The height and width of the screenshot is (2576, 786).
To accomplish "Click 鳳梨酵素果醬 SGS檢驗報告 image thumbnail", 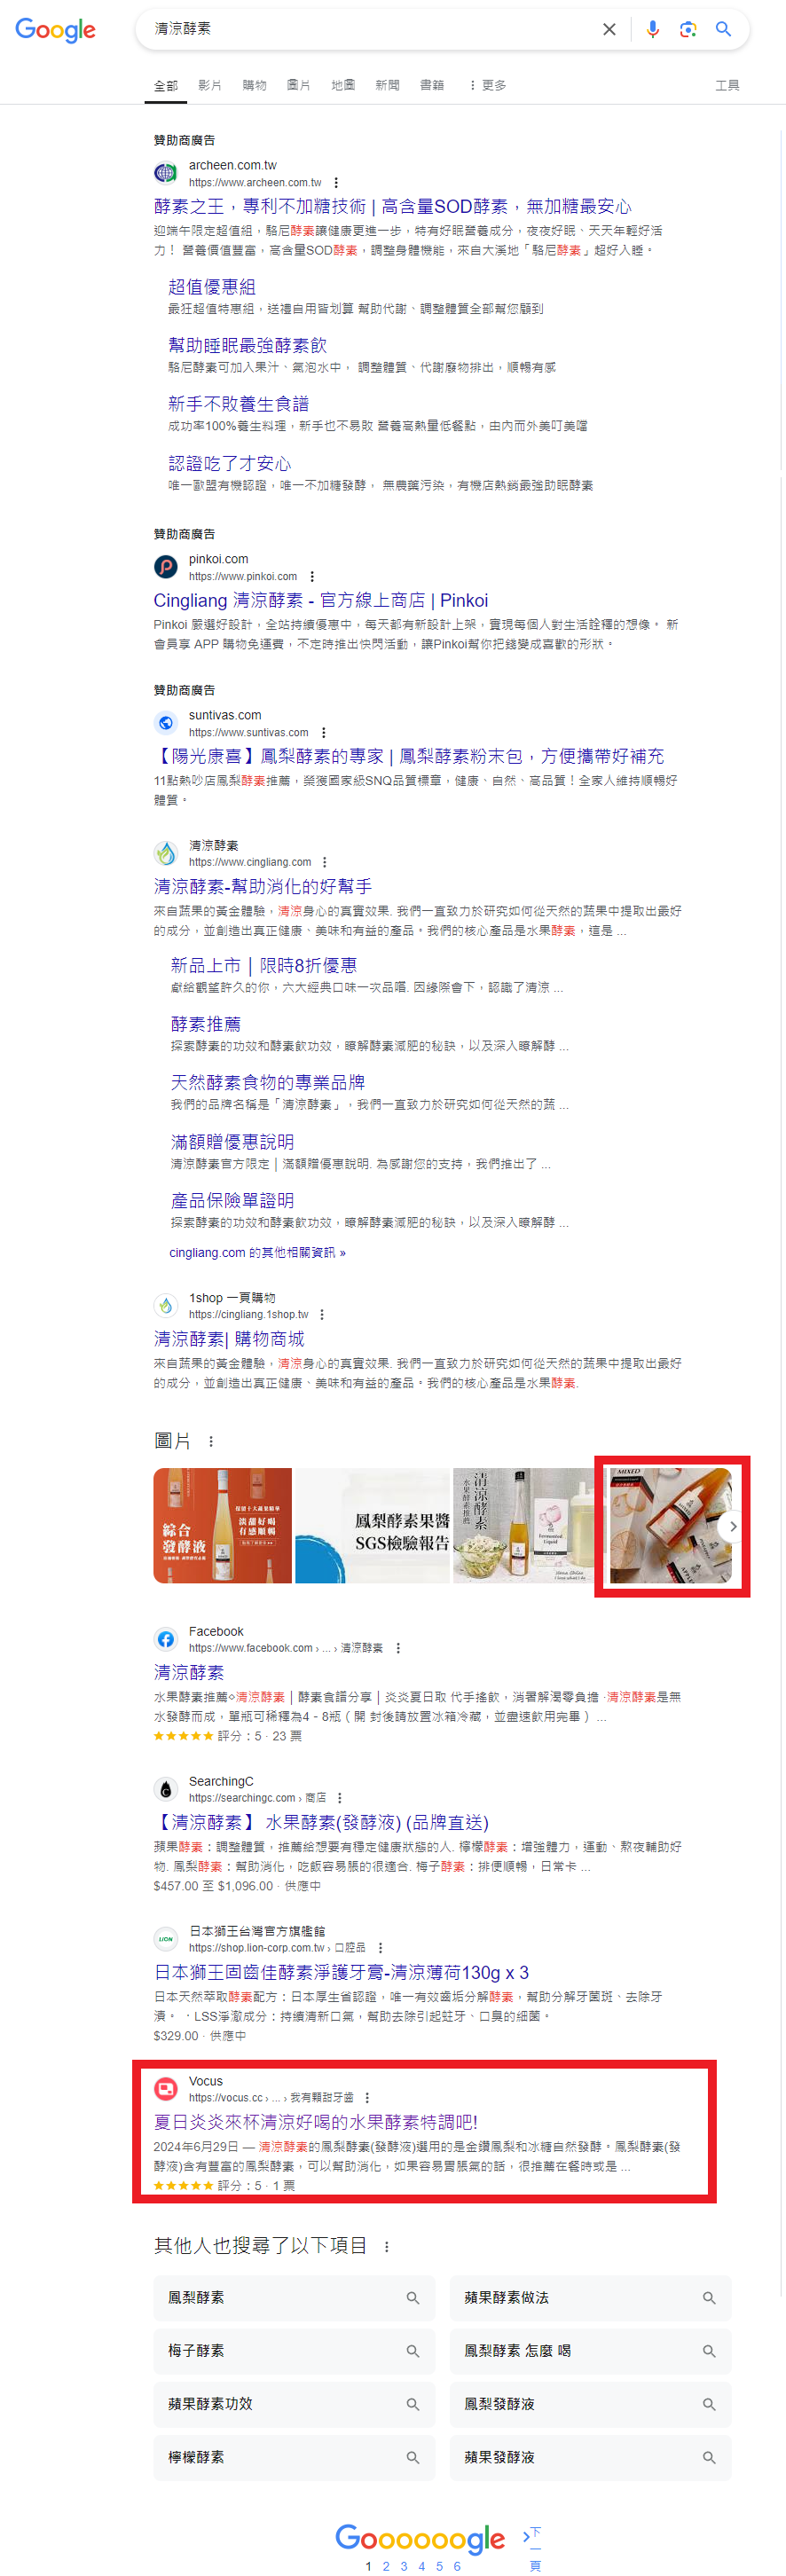I will [372, 1525].
